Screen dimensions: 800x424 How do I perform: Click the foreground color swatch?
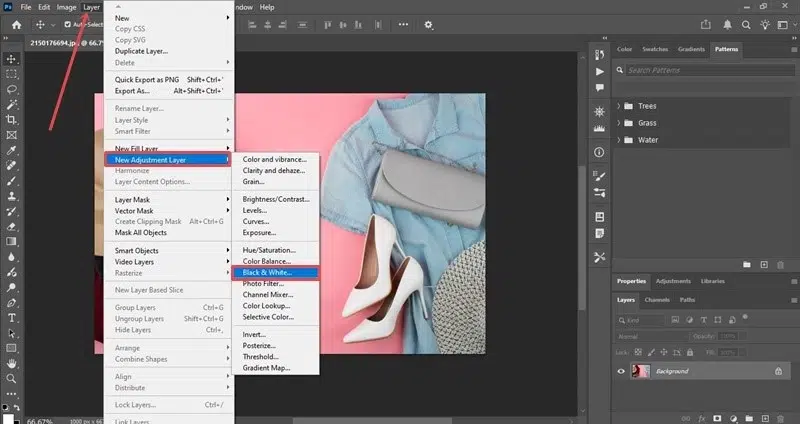[7, 419]
